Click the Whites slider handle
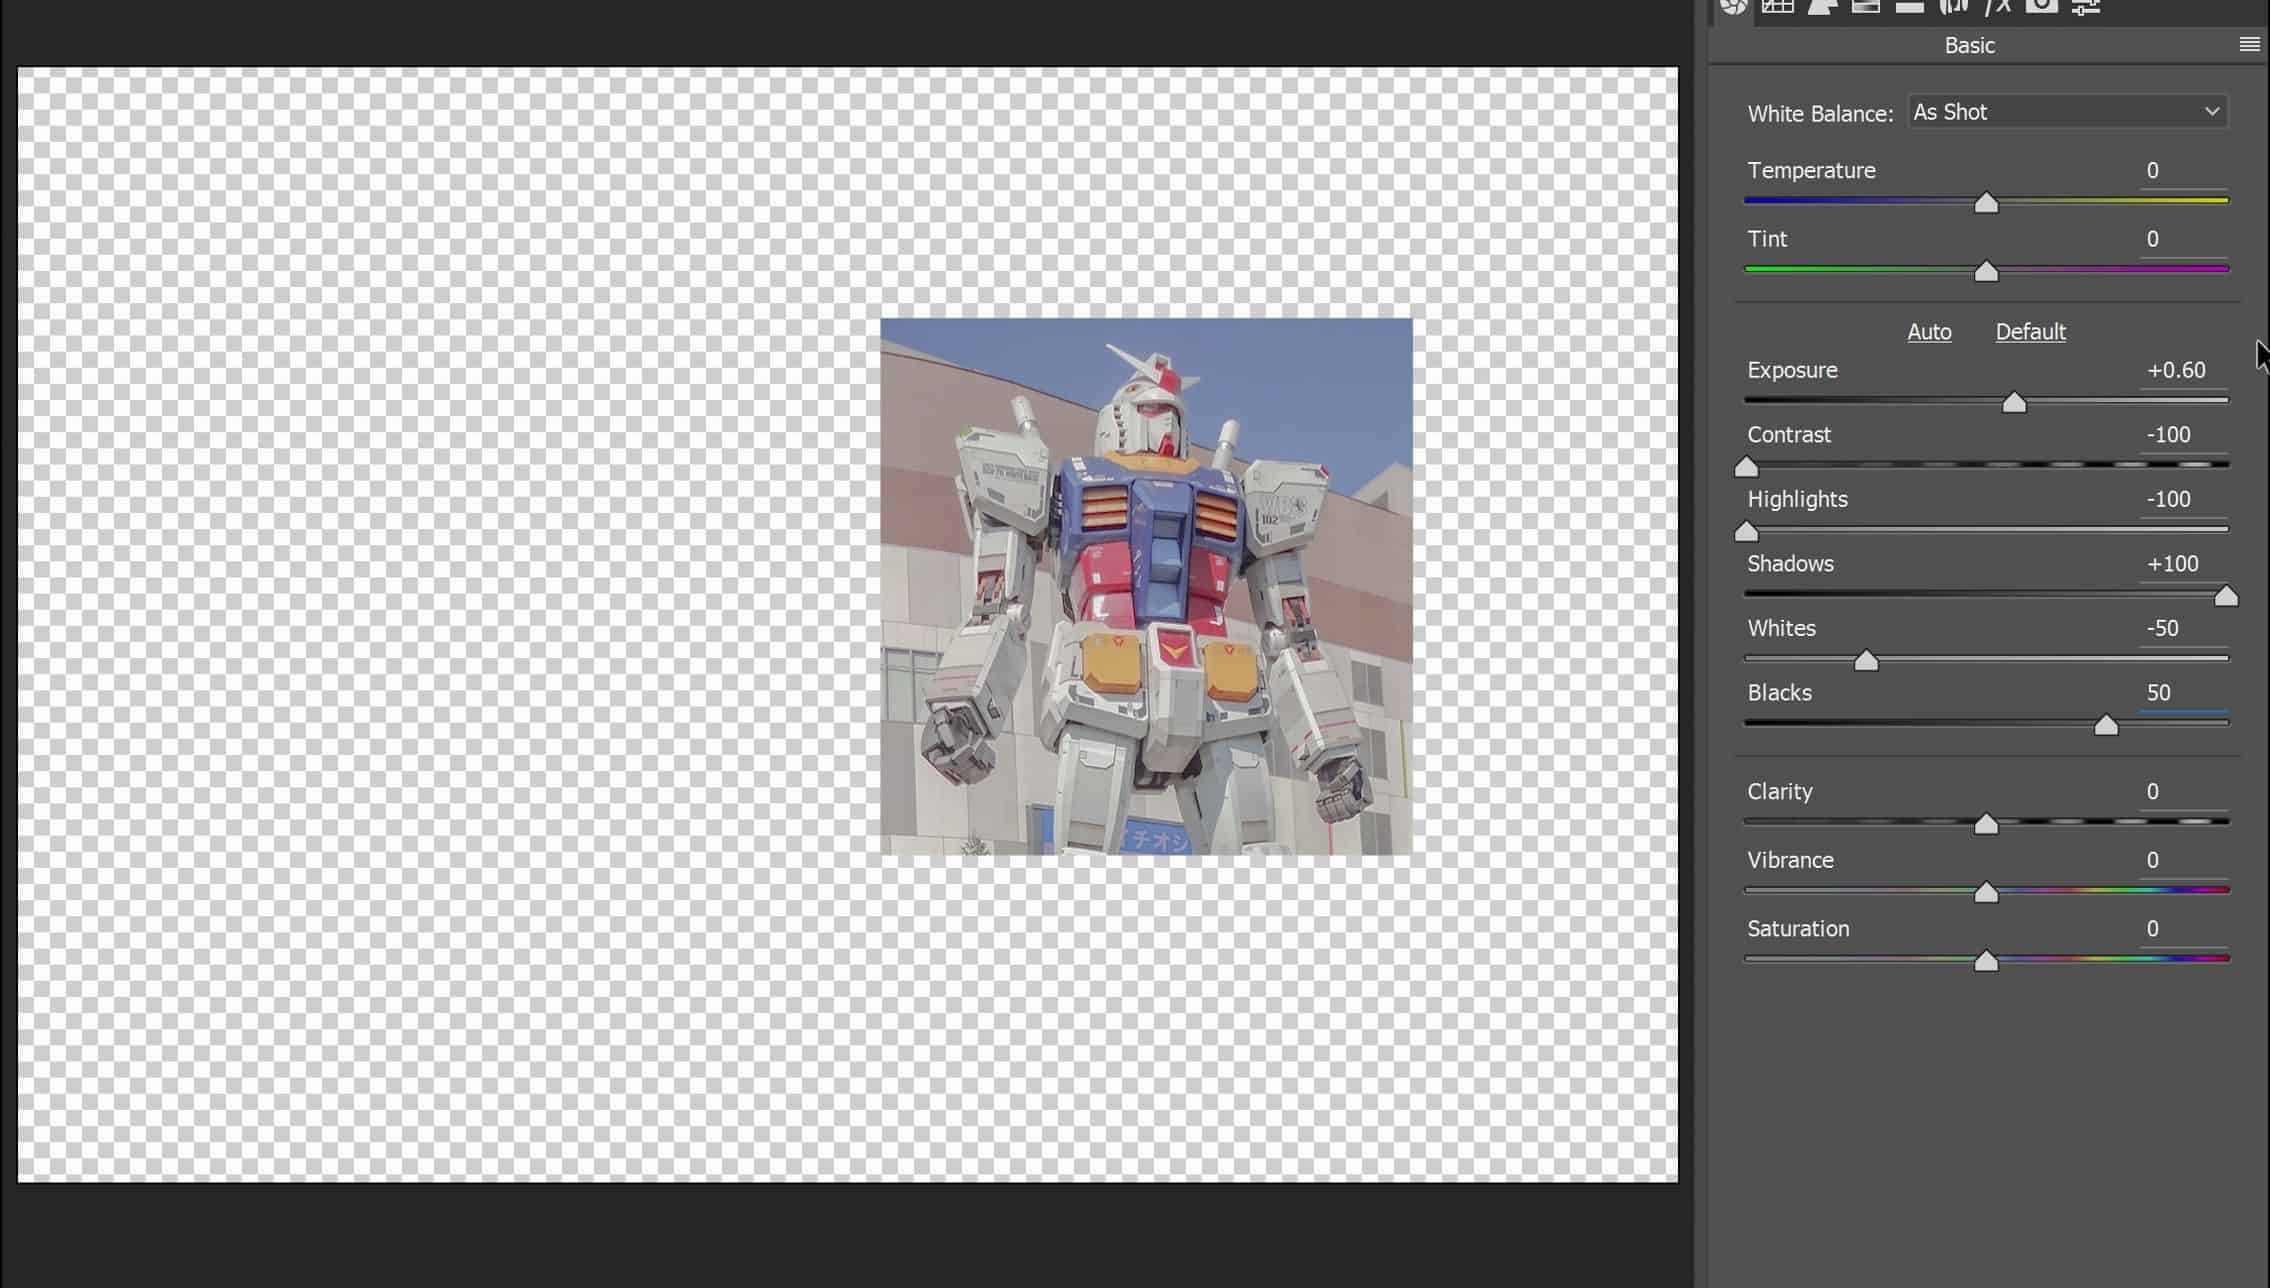 [x=1866, y=660]
